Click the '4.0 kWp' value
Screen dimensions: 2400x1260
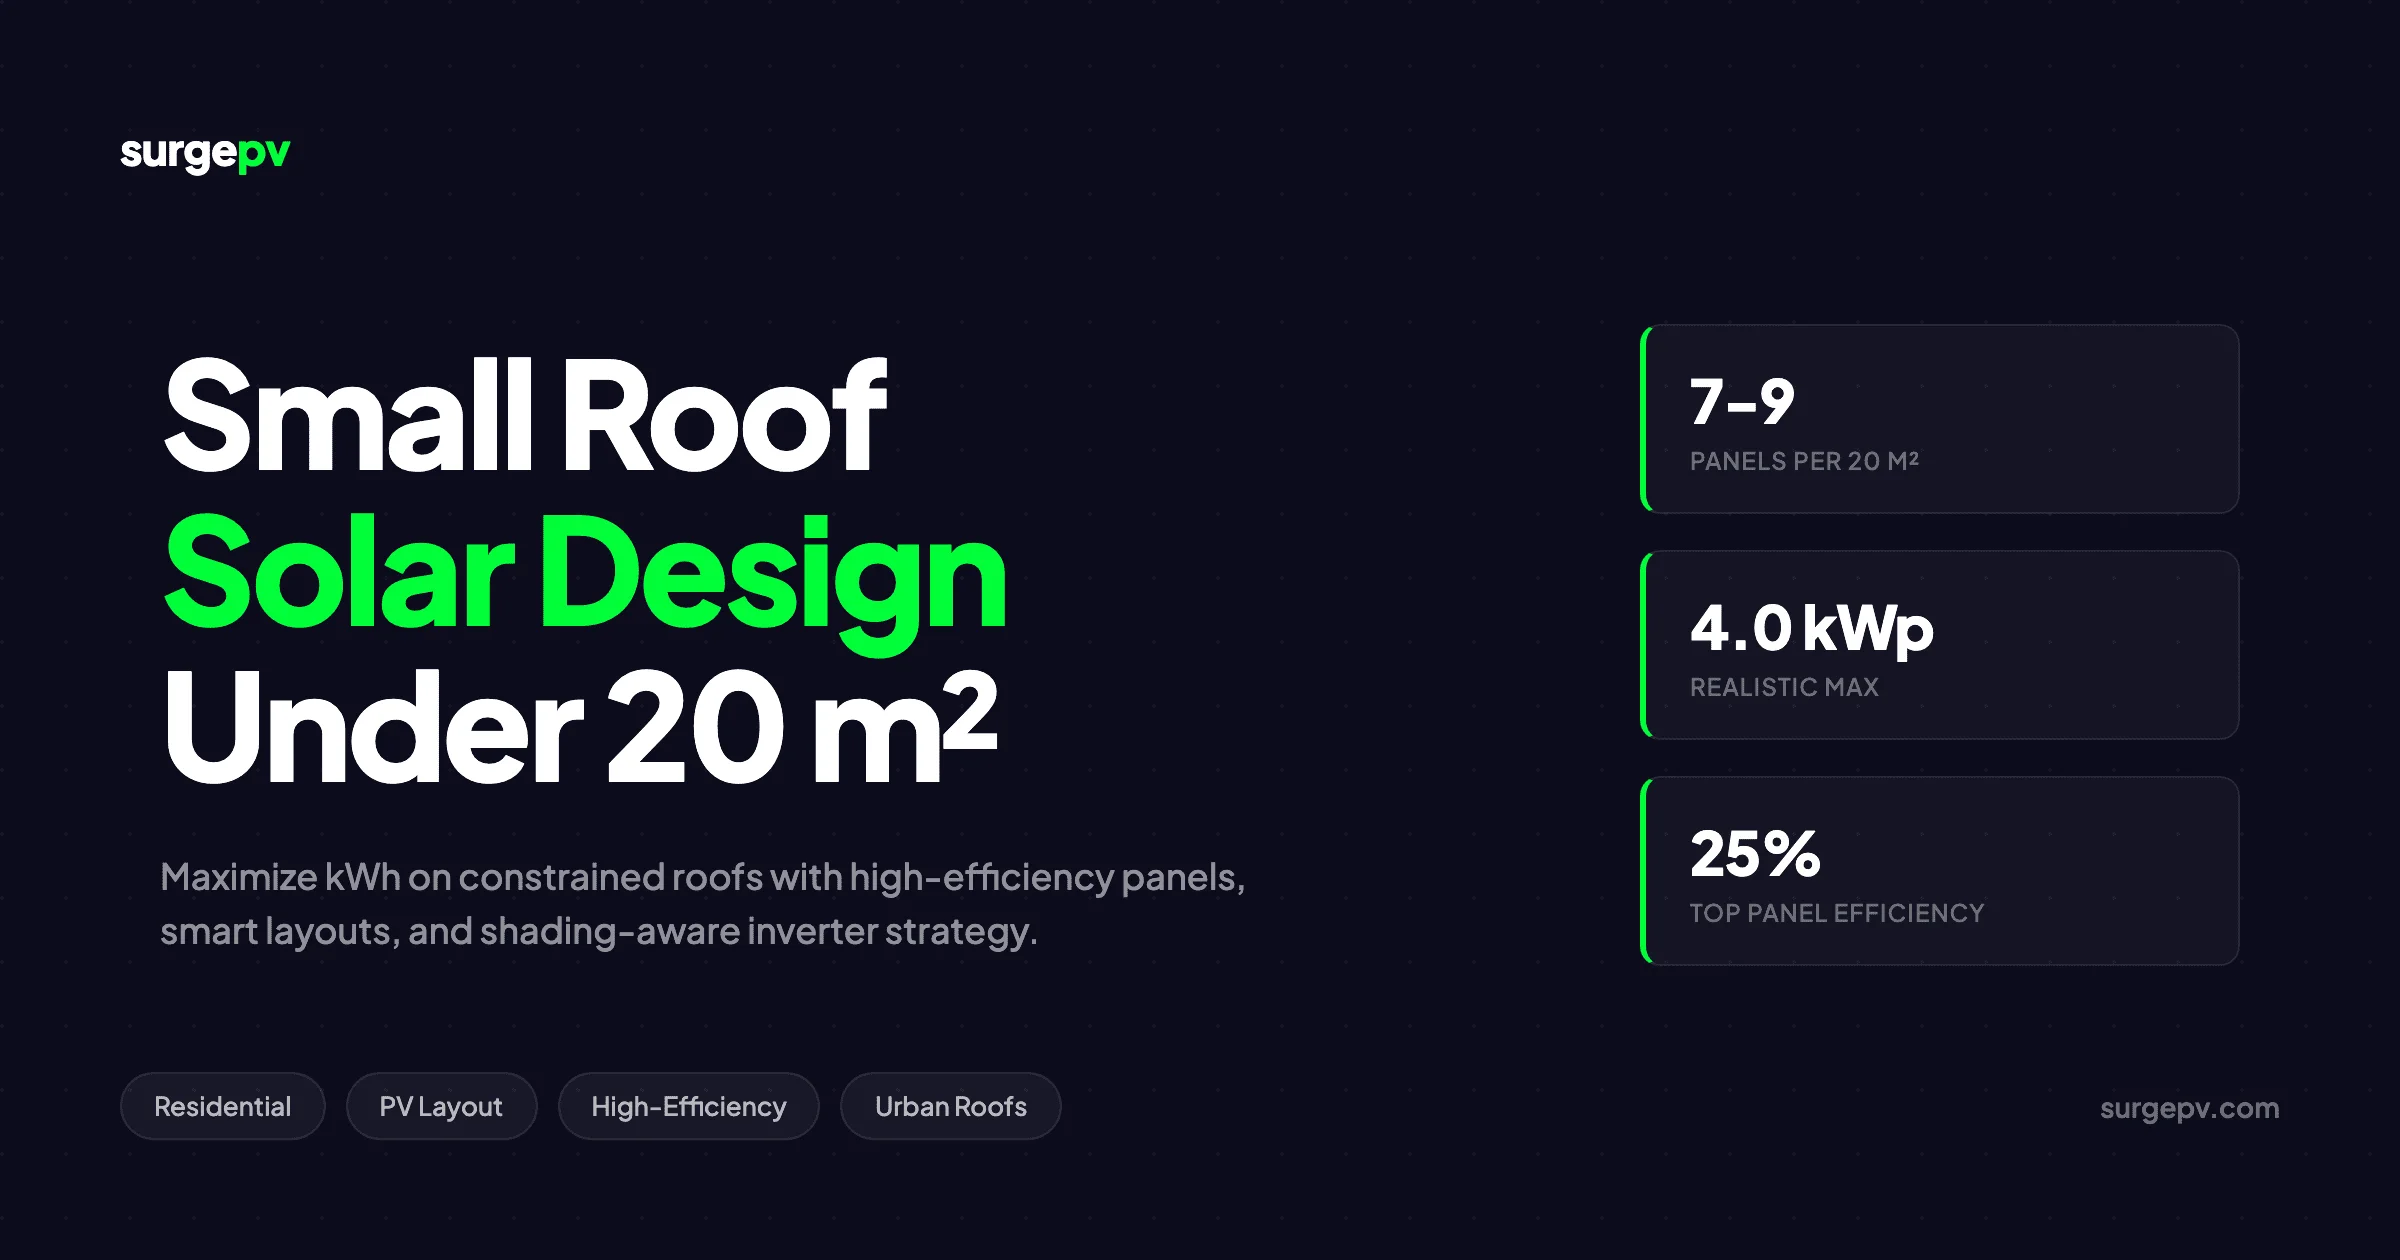[1811, 630]
